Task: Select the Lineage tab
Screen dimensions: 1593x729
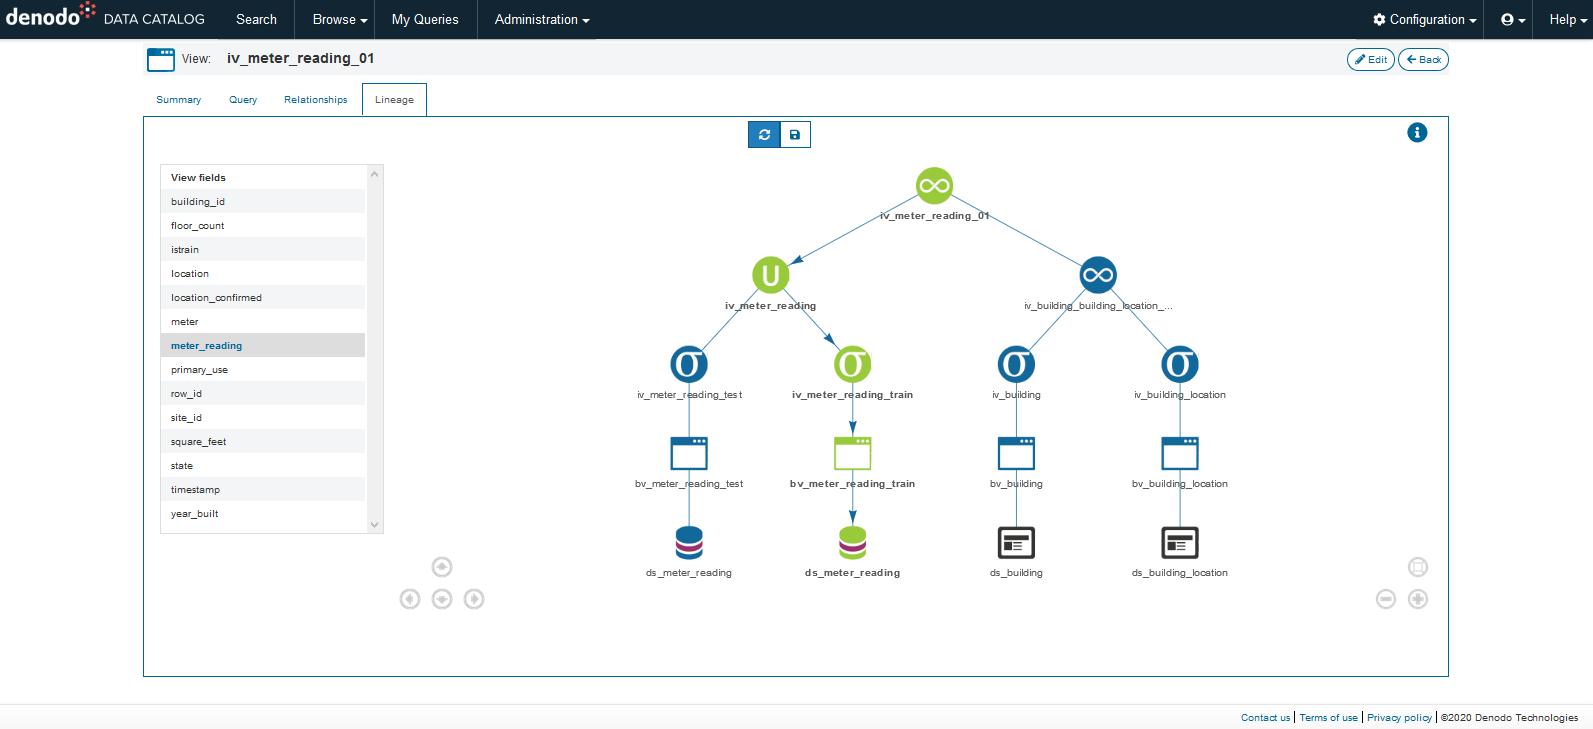Action: coord(394,100)
